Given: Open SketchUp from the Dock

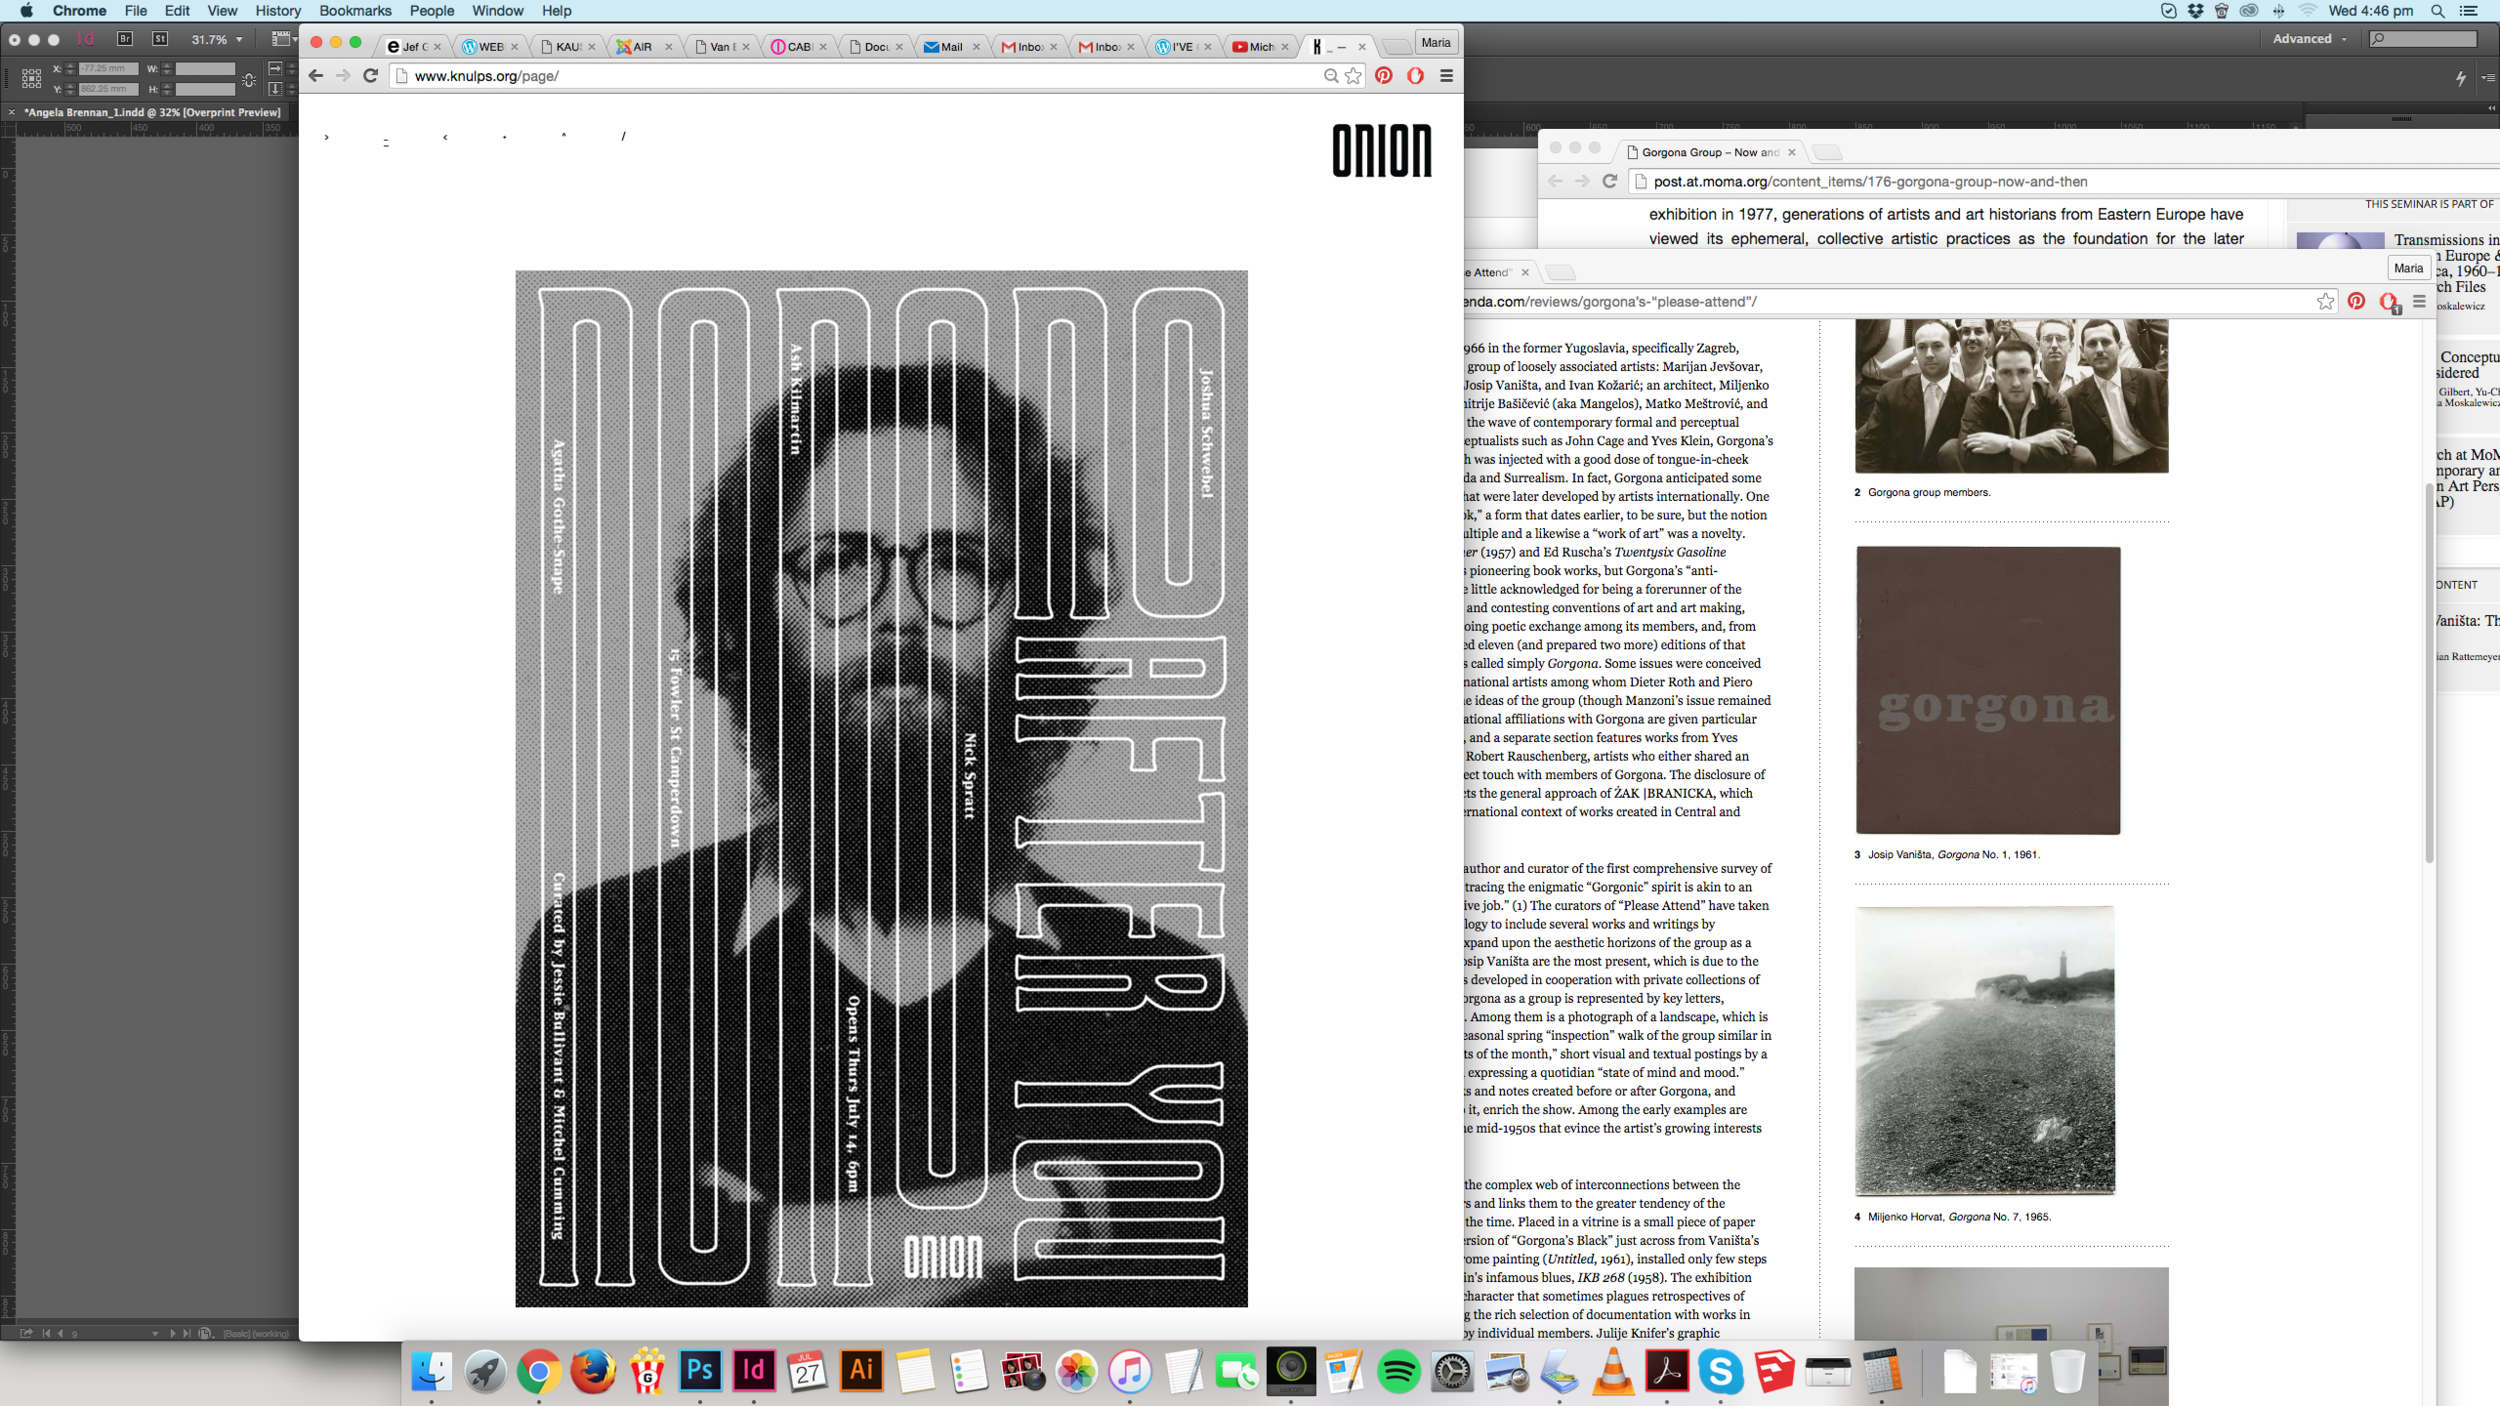Looking at the screenshot, I should coord(1774,1371).
